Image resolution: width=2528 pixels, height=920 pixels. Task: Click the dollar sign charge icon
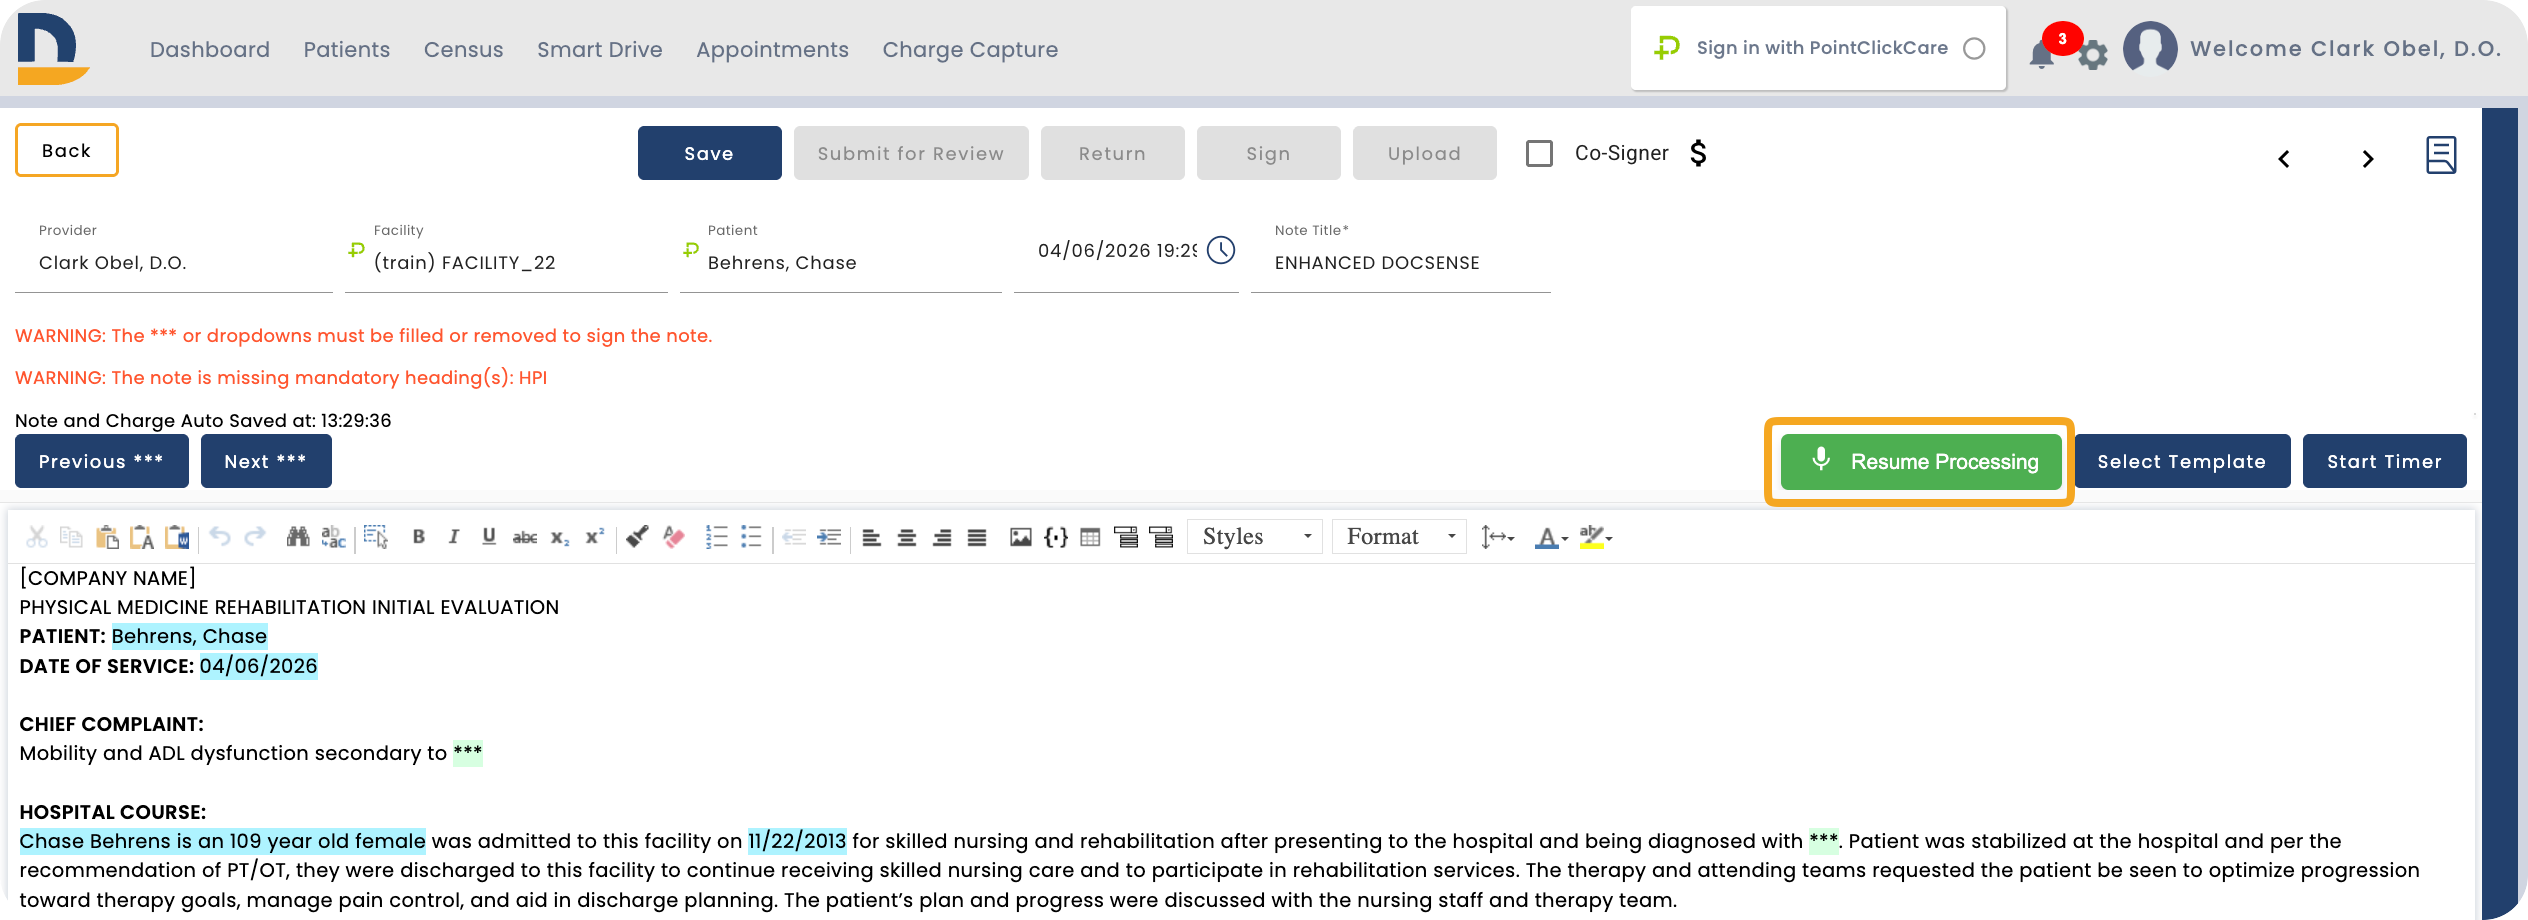[1698, 153]
